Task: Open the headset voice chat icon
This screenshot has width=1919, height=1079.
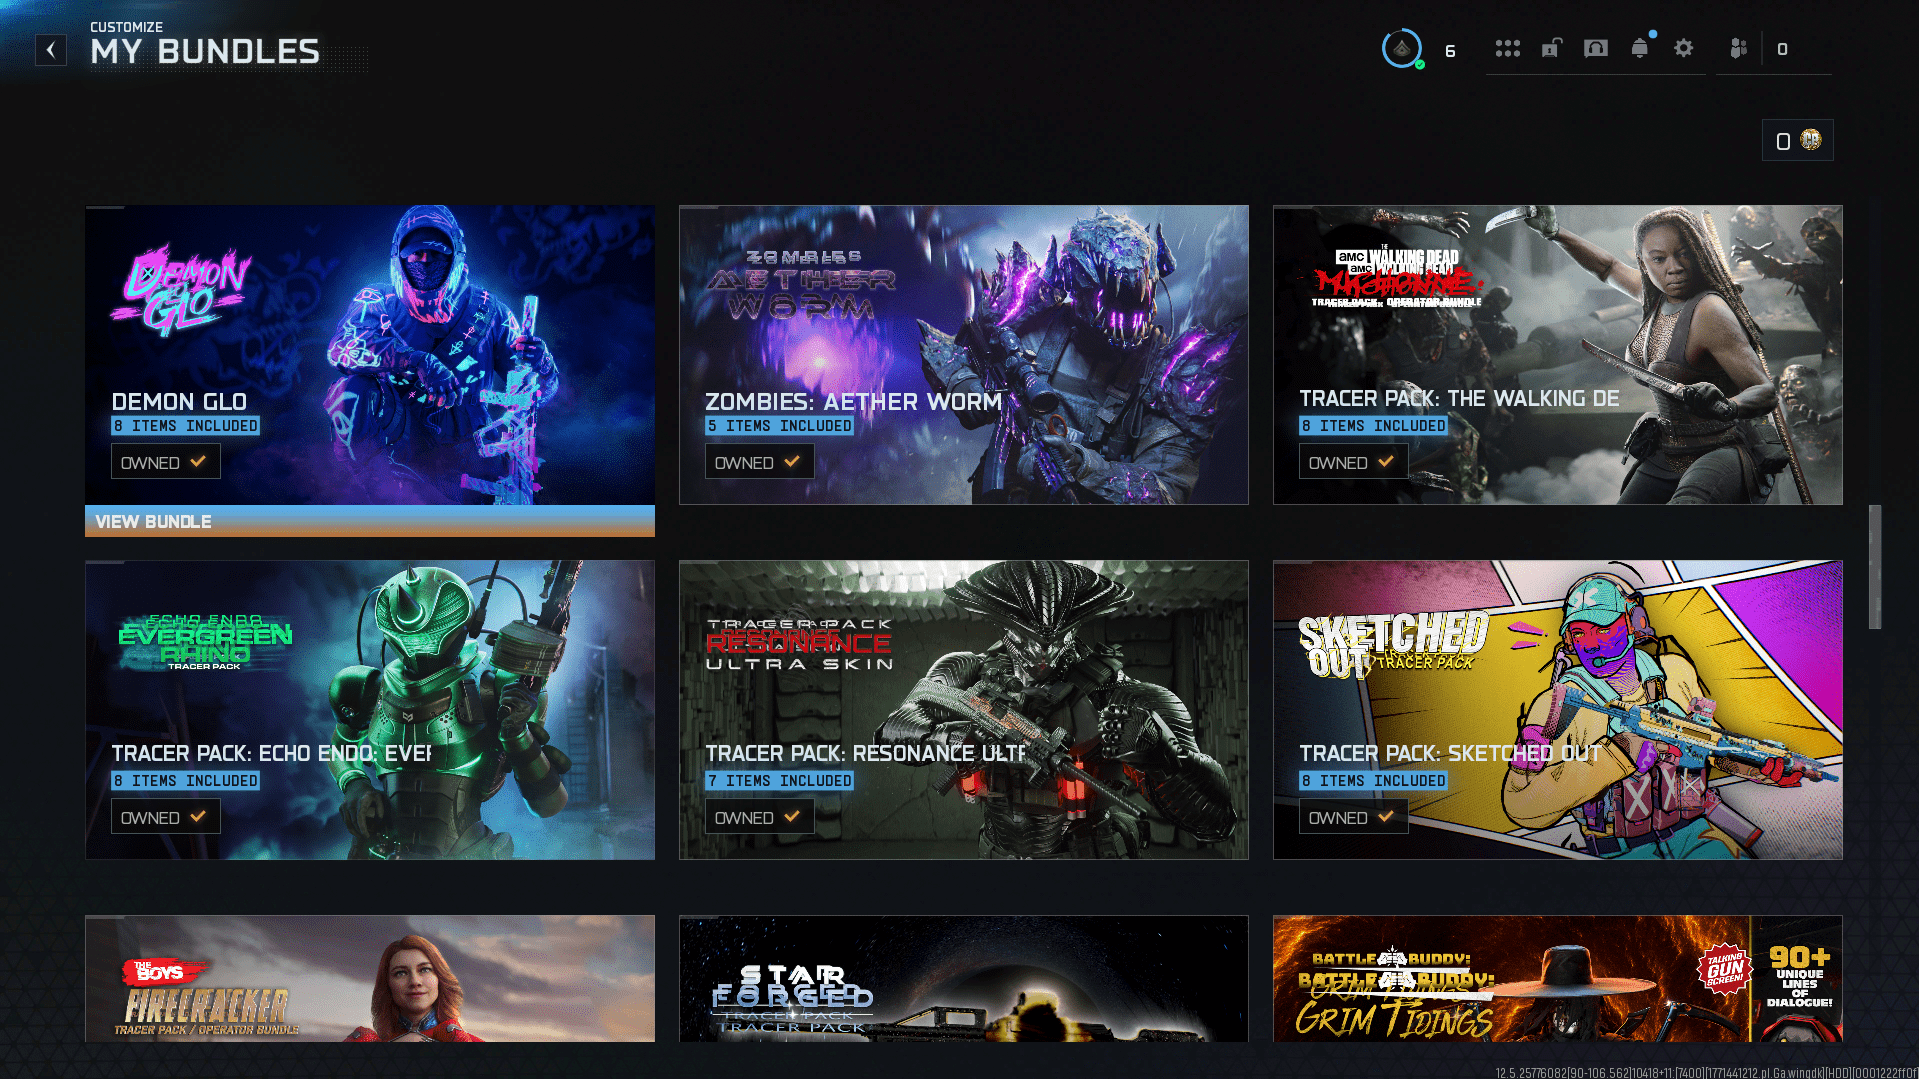Action: click(1596, 48)
